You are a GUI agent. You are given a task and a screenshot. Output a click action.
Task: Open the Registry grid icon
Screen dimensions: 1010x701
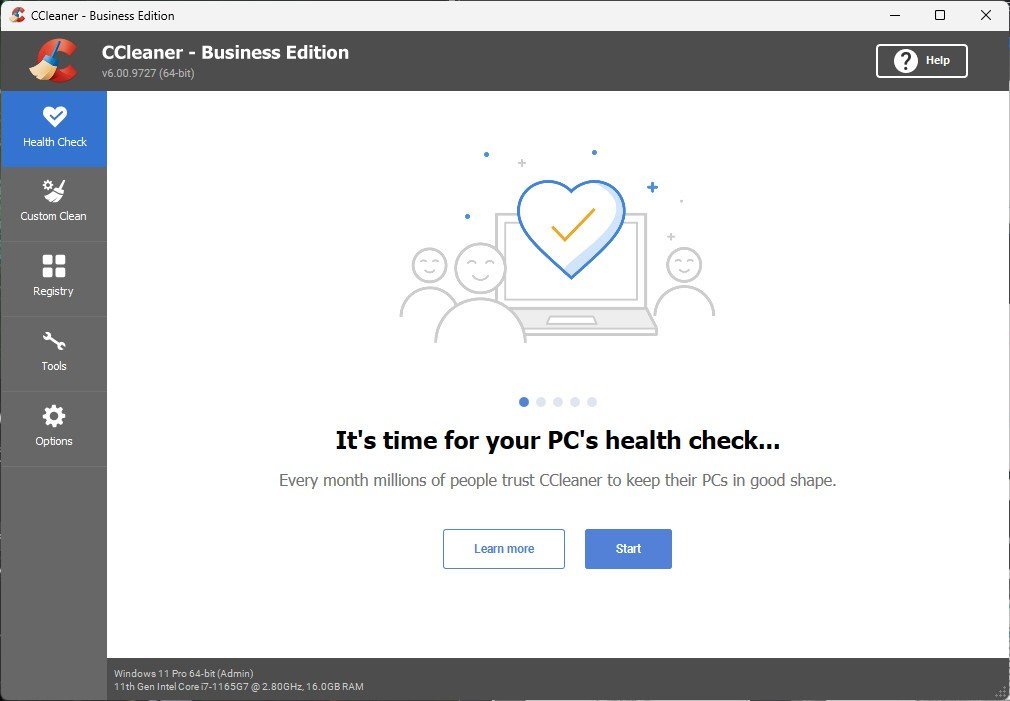tap(53, 265)
